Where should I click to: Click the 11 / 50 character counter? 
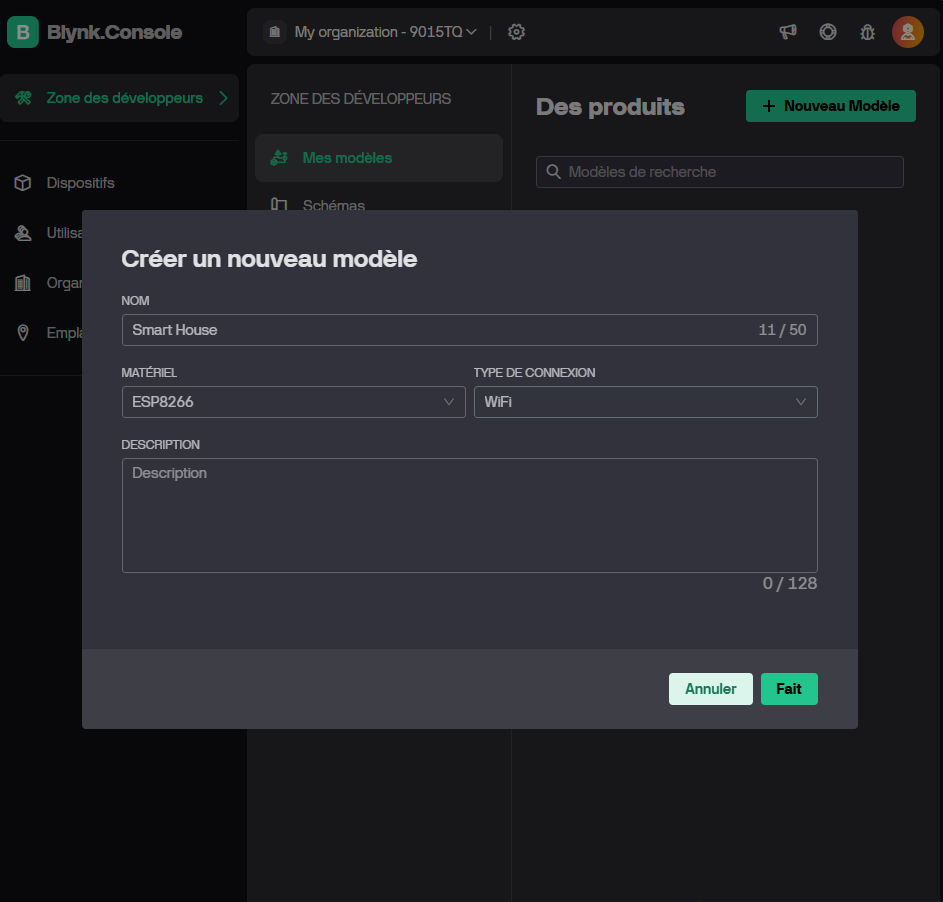782,330
